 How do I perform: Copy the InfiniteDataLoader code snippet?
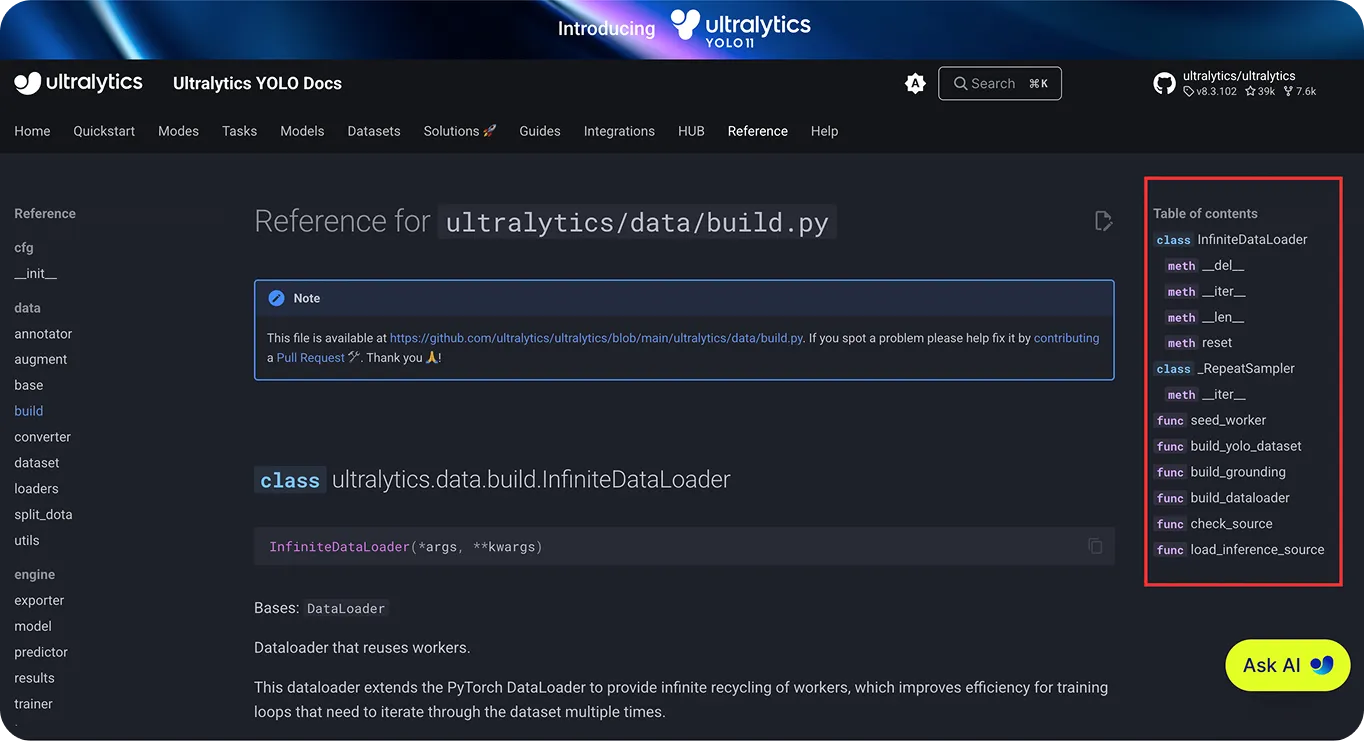coord(1095,546)
